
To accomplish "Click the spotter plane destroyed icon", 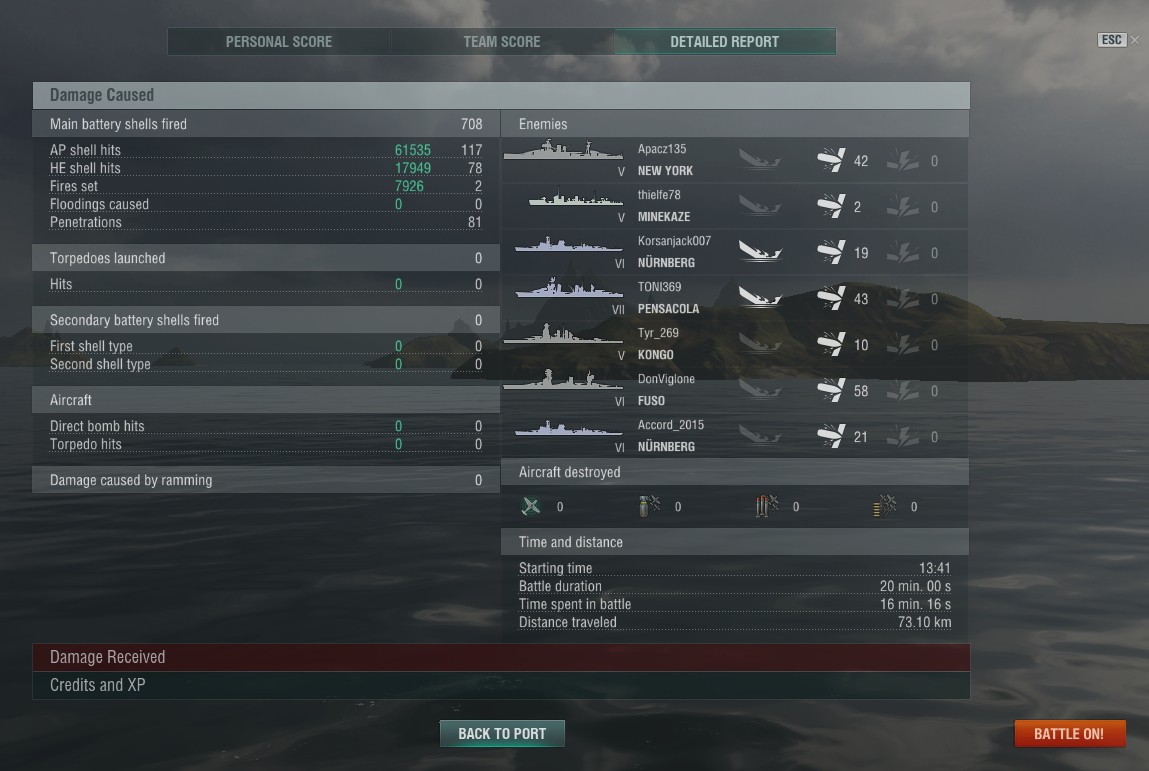I will (885, 506).
